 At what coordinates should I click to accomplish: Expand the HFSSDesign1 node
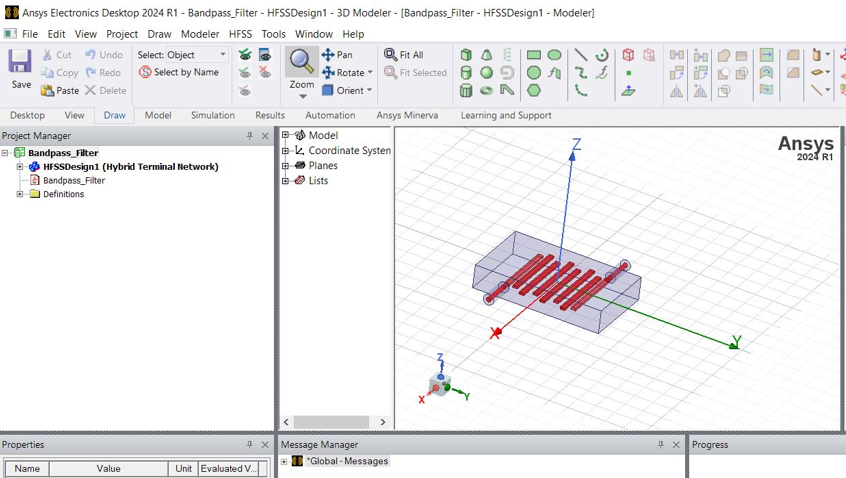[20, 167]
